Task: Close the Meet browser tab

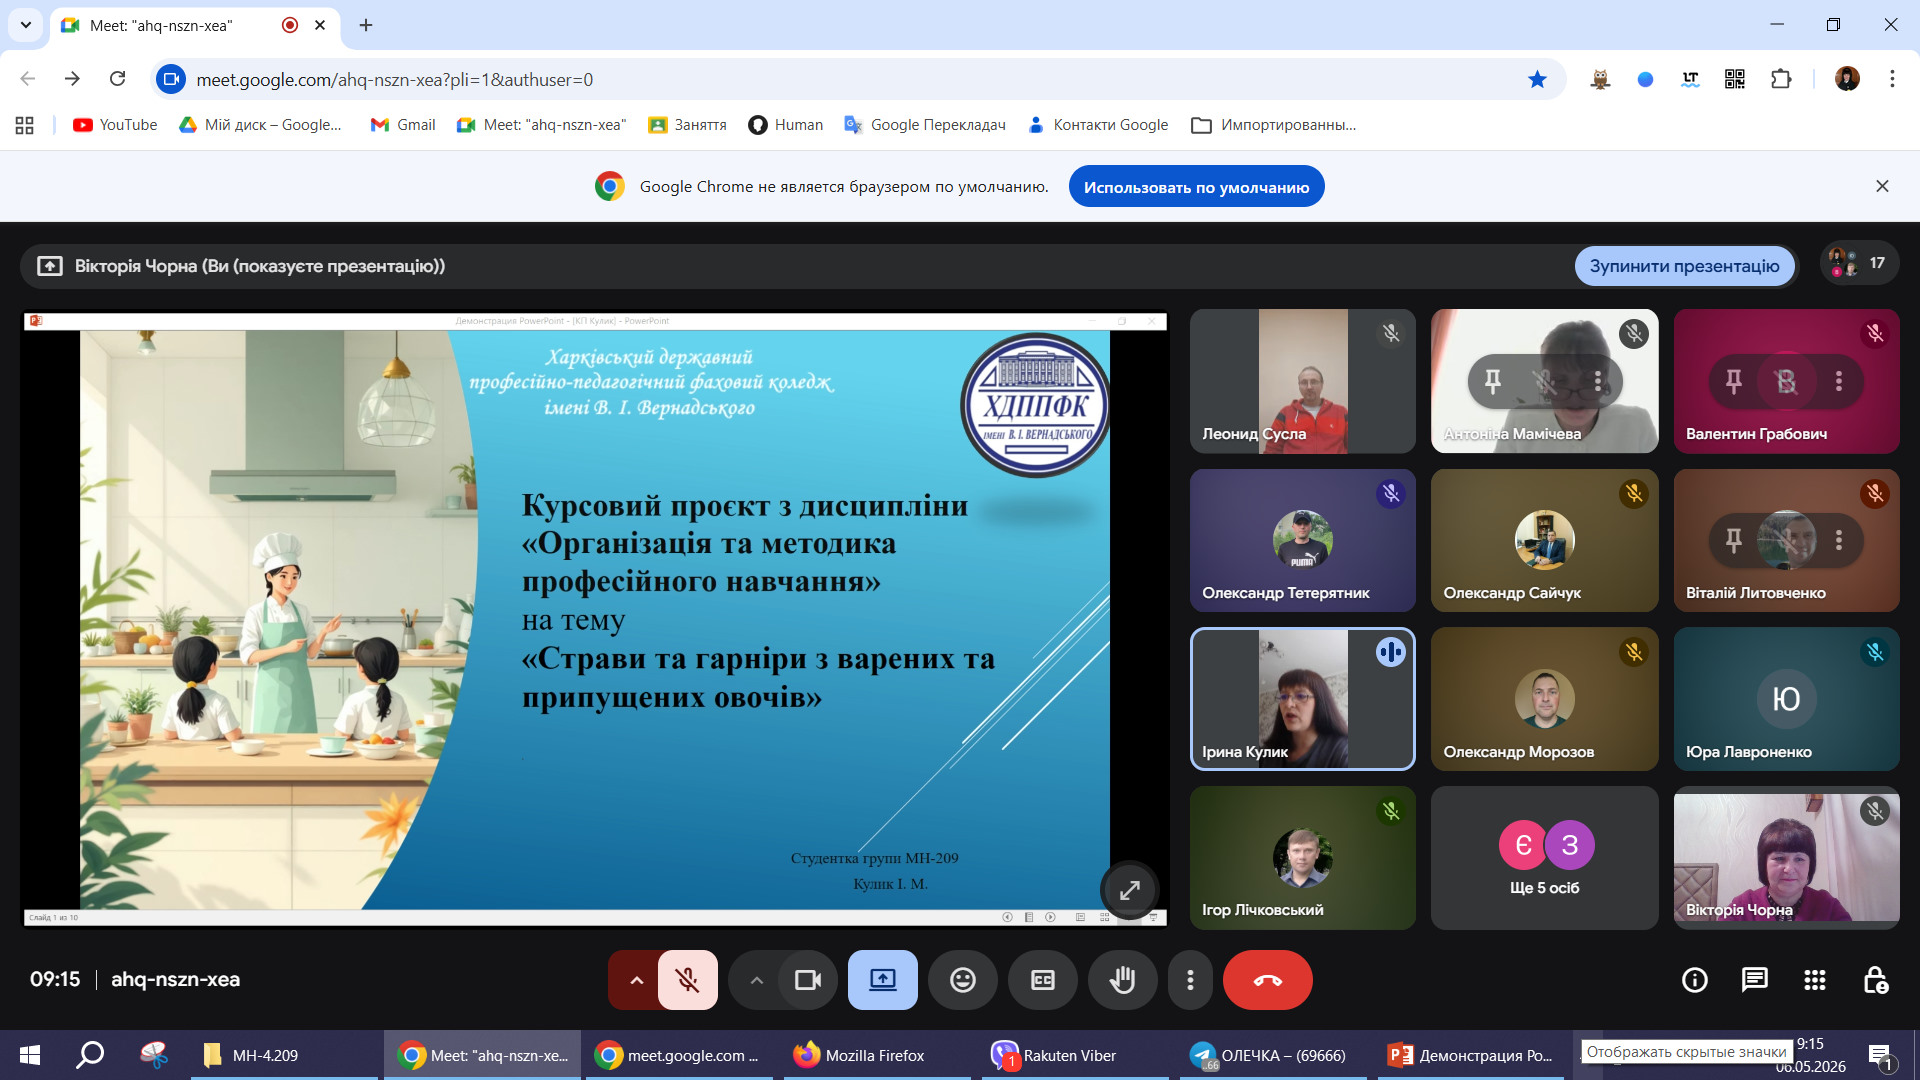Action: pyautogui.click(x=320, y=25)
